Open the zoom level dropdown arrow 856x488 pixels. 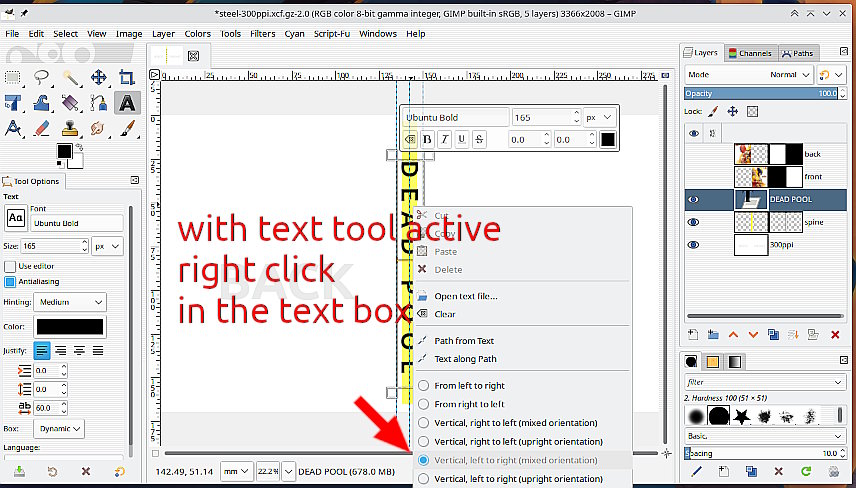point(289,471)
